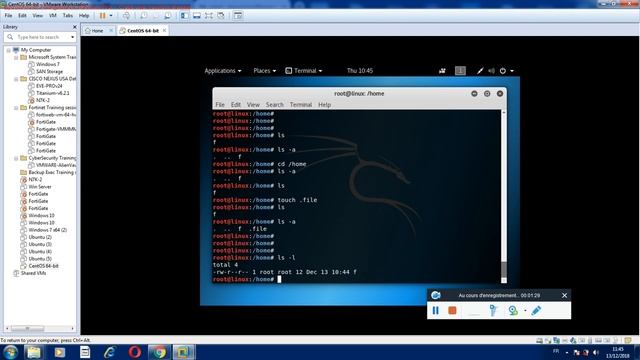This screenshot has width=640, height=360.
Task: Click the library search field
Action: (40, 37)
